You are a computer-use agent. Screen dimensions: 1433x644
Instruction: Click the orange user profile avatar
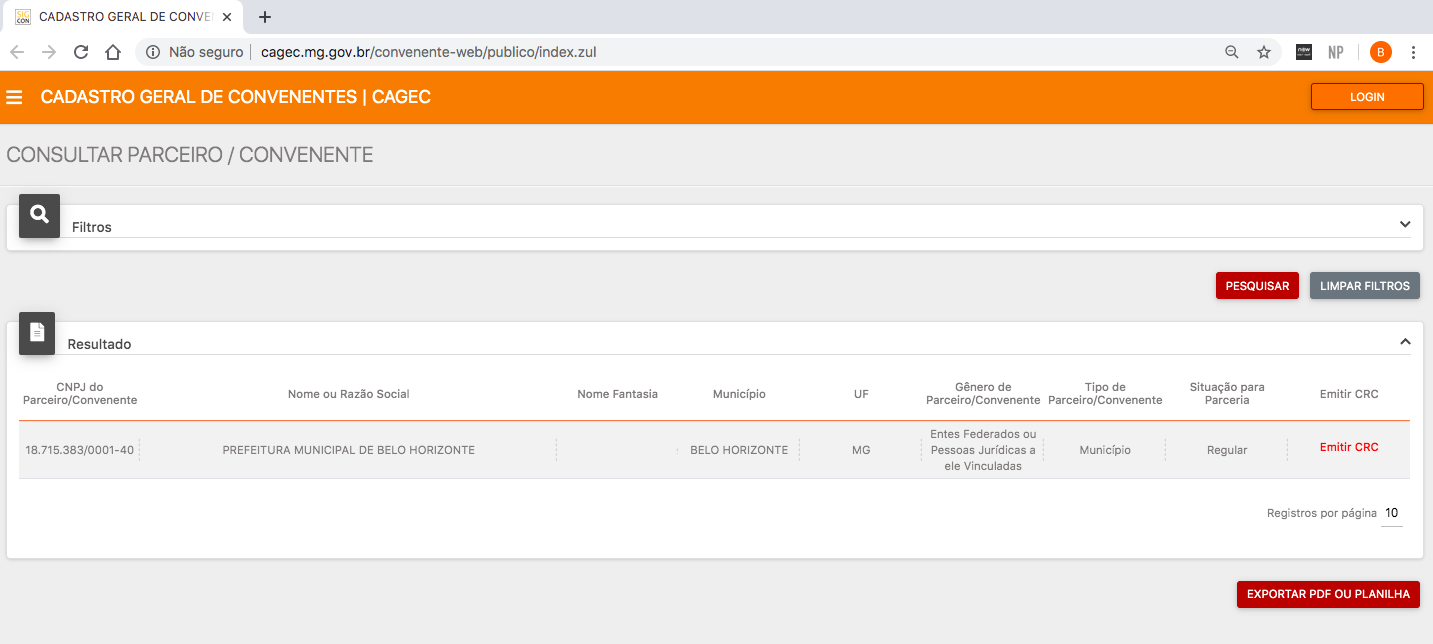1380,52
